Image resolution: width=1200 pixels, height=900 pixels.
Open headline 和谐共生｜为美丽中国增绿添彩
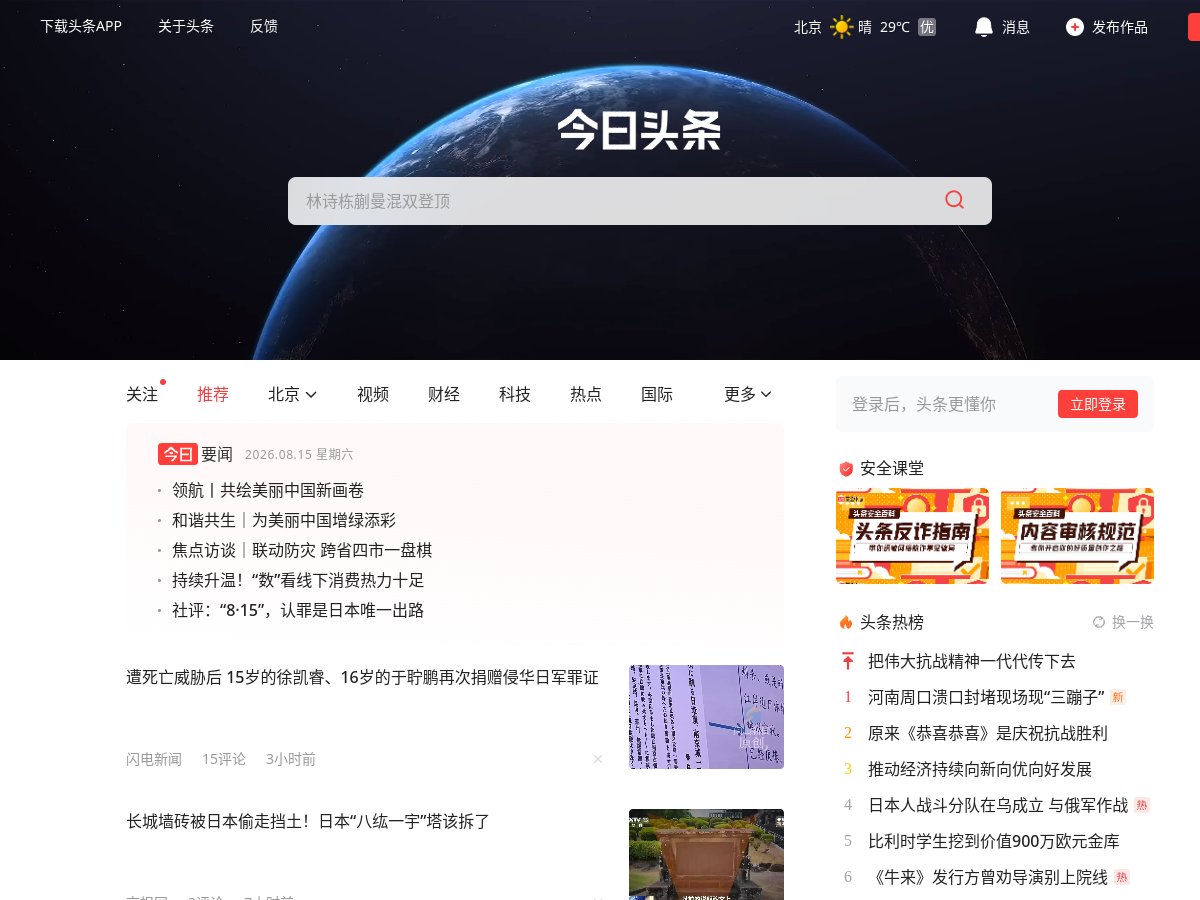coord(284,520)
